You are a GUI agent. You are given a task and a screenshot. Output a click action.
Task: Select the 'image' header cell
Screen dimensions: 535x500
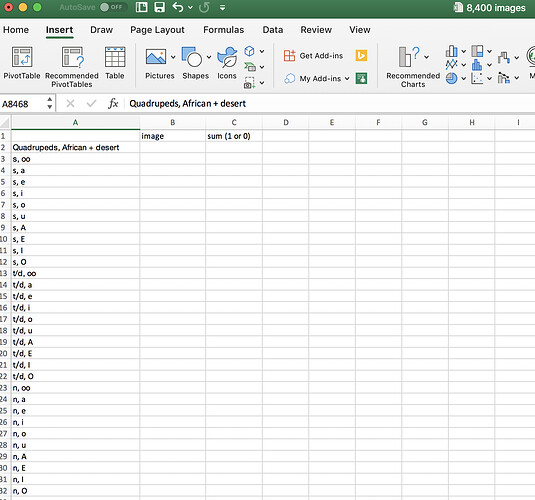pyautogui.click(x=173, y=136)
